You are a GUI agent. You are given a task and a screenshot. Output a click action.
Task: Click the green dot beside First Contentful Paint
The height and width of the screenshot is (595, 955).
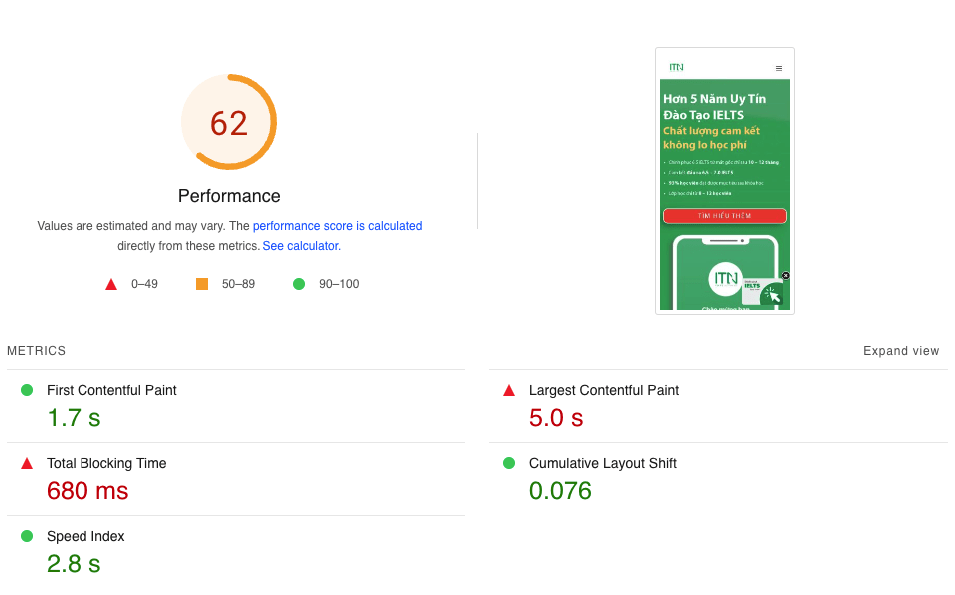pos(27,390)
